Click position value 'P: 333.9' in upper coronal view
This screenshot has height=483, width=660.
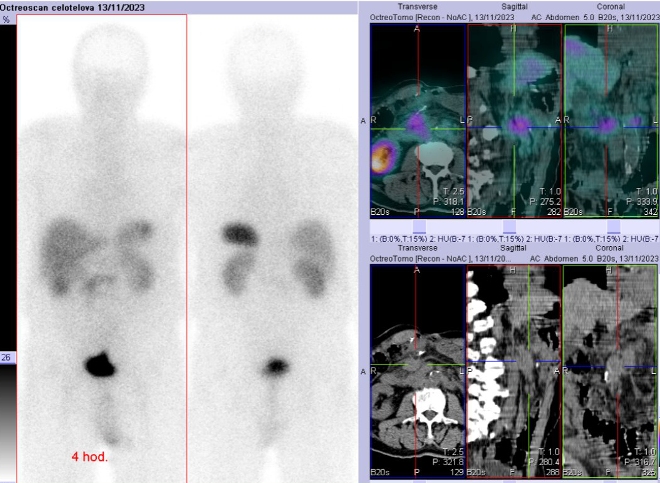coord(641,202)
